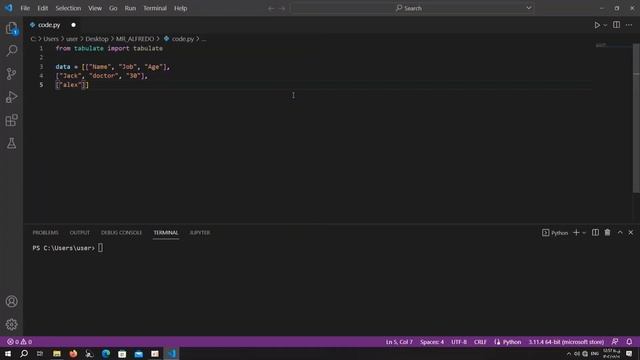Change indentation via Spaces: 4
640x360 pixels.
pyautogui.click(x=432, y=342)
